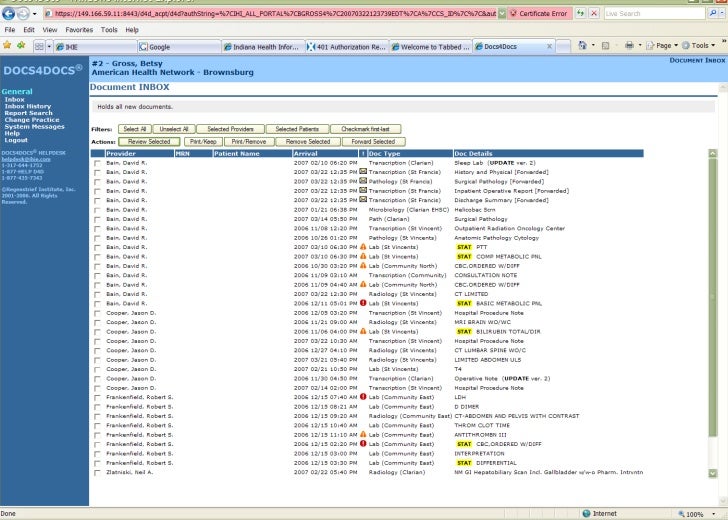This screenshot has width=728, height=520.
Task: Open the Page menu dropdown
Action: click(662, 46)
